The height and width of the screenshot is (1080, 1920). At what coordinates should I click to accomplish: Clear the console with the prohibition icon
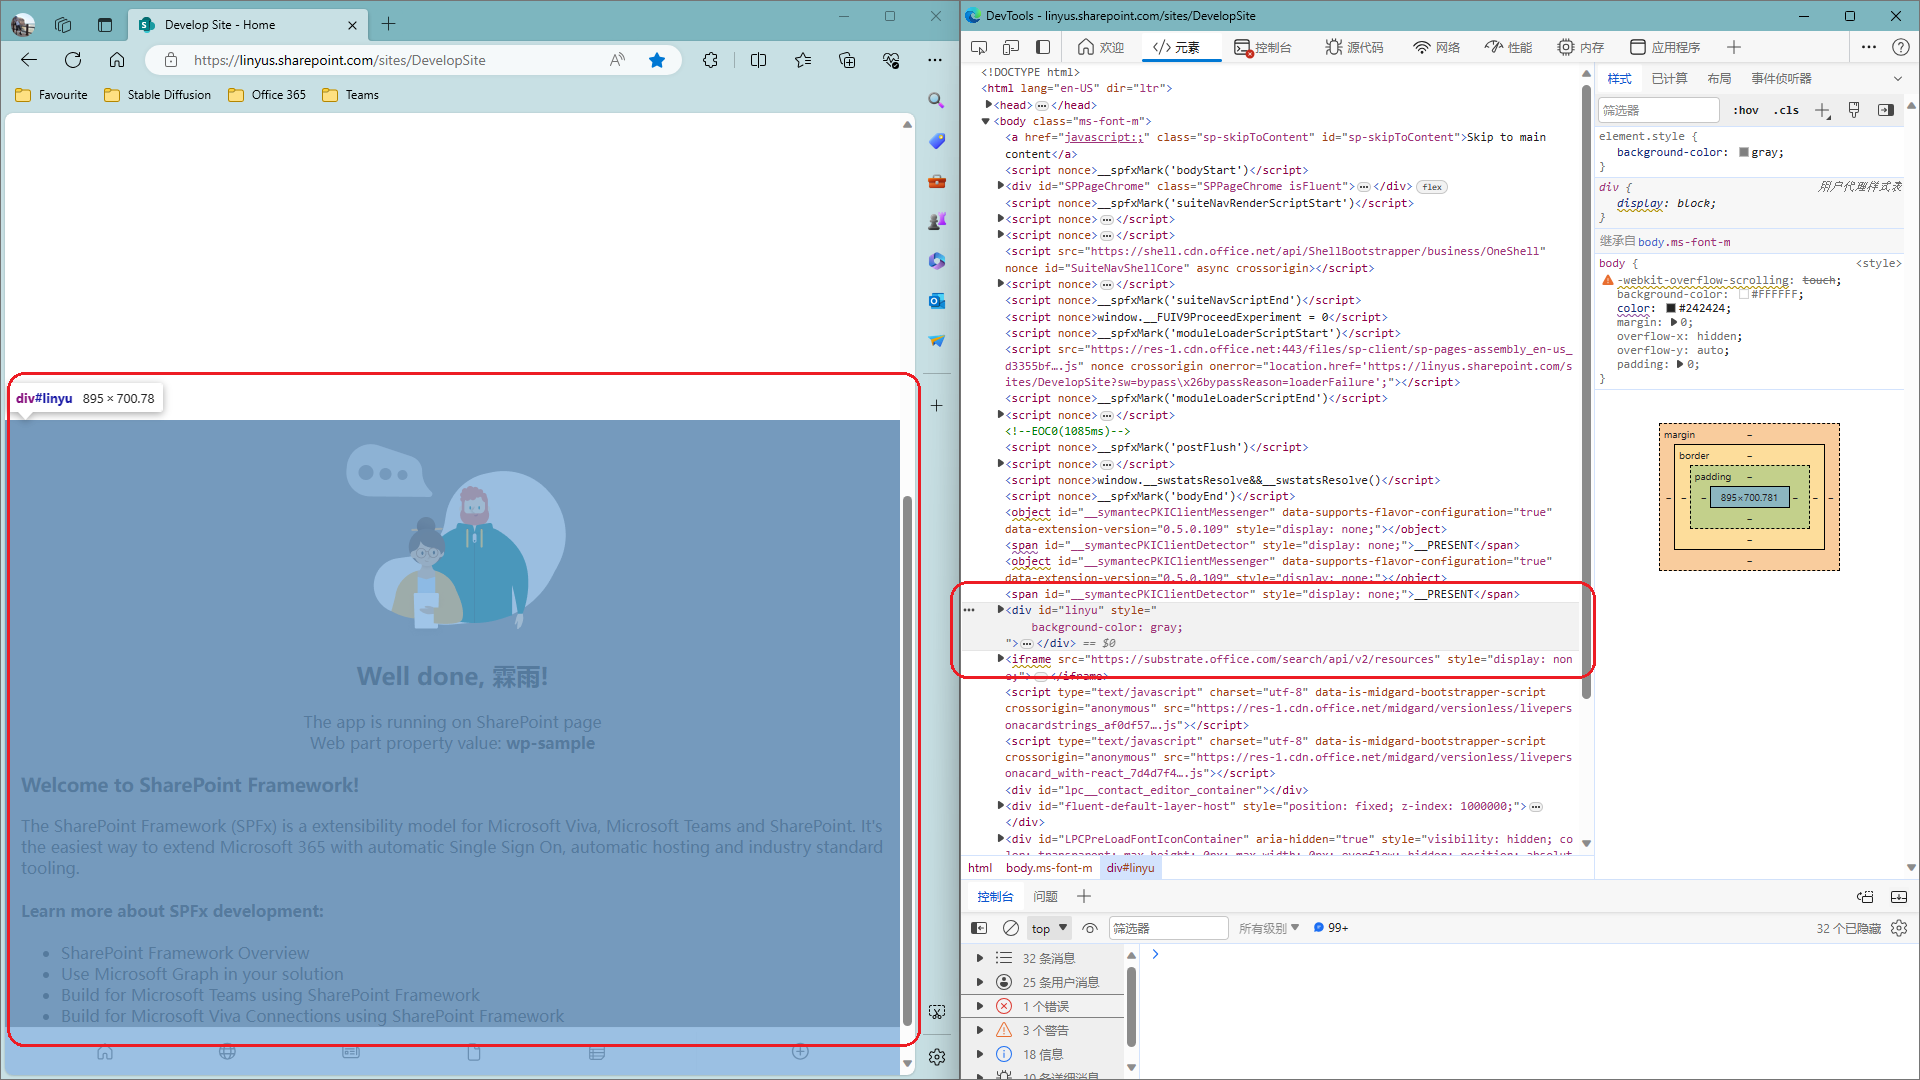[x=1009, y=927]
